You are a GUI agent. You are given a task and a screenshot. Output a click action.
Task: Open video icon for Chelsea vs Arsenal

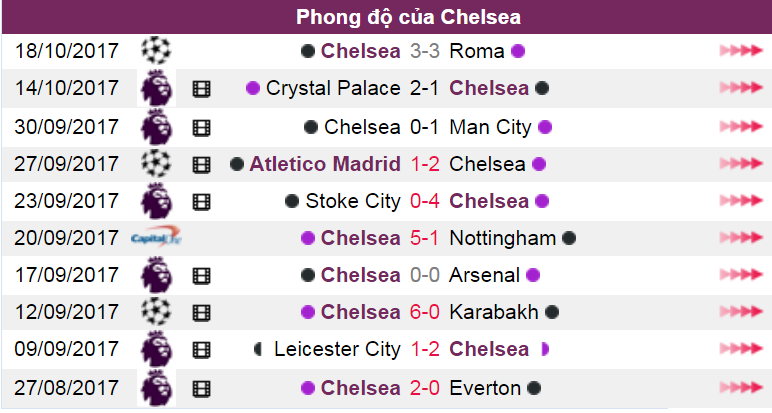(x=201, y=276)
